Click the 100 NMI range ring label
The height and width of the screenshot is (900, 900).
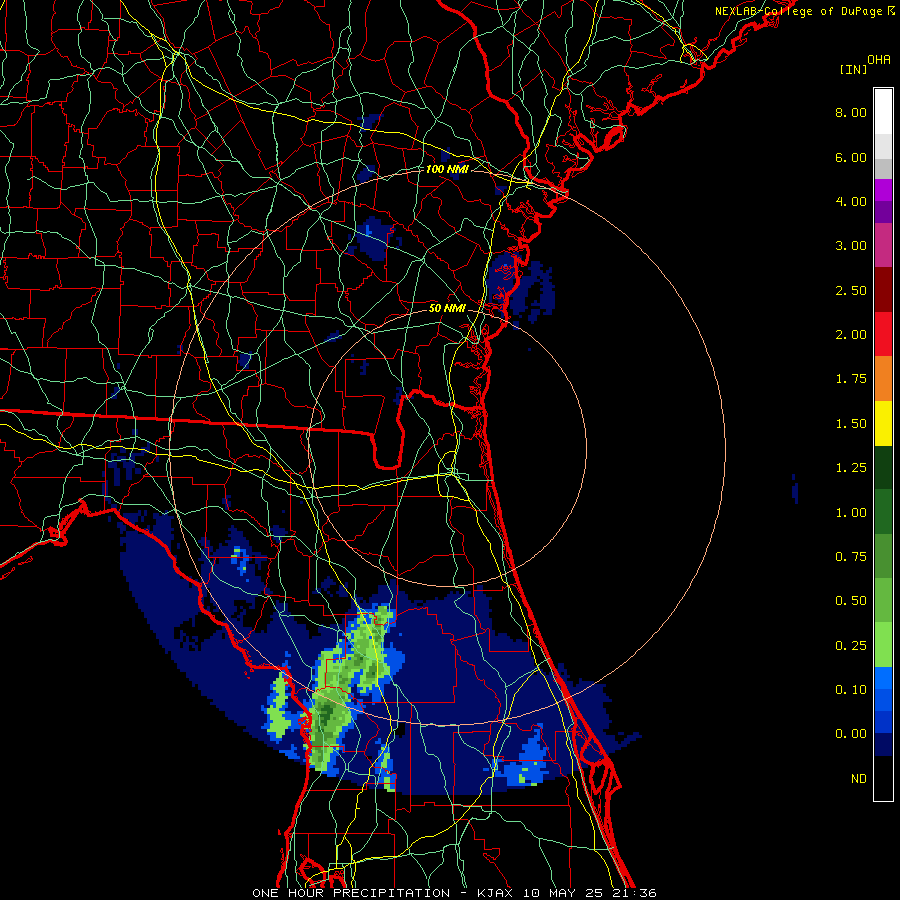click(447, 169)
